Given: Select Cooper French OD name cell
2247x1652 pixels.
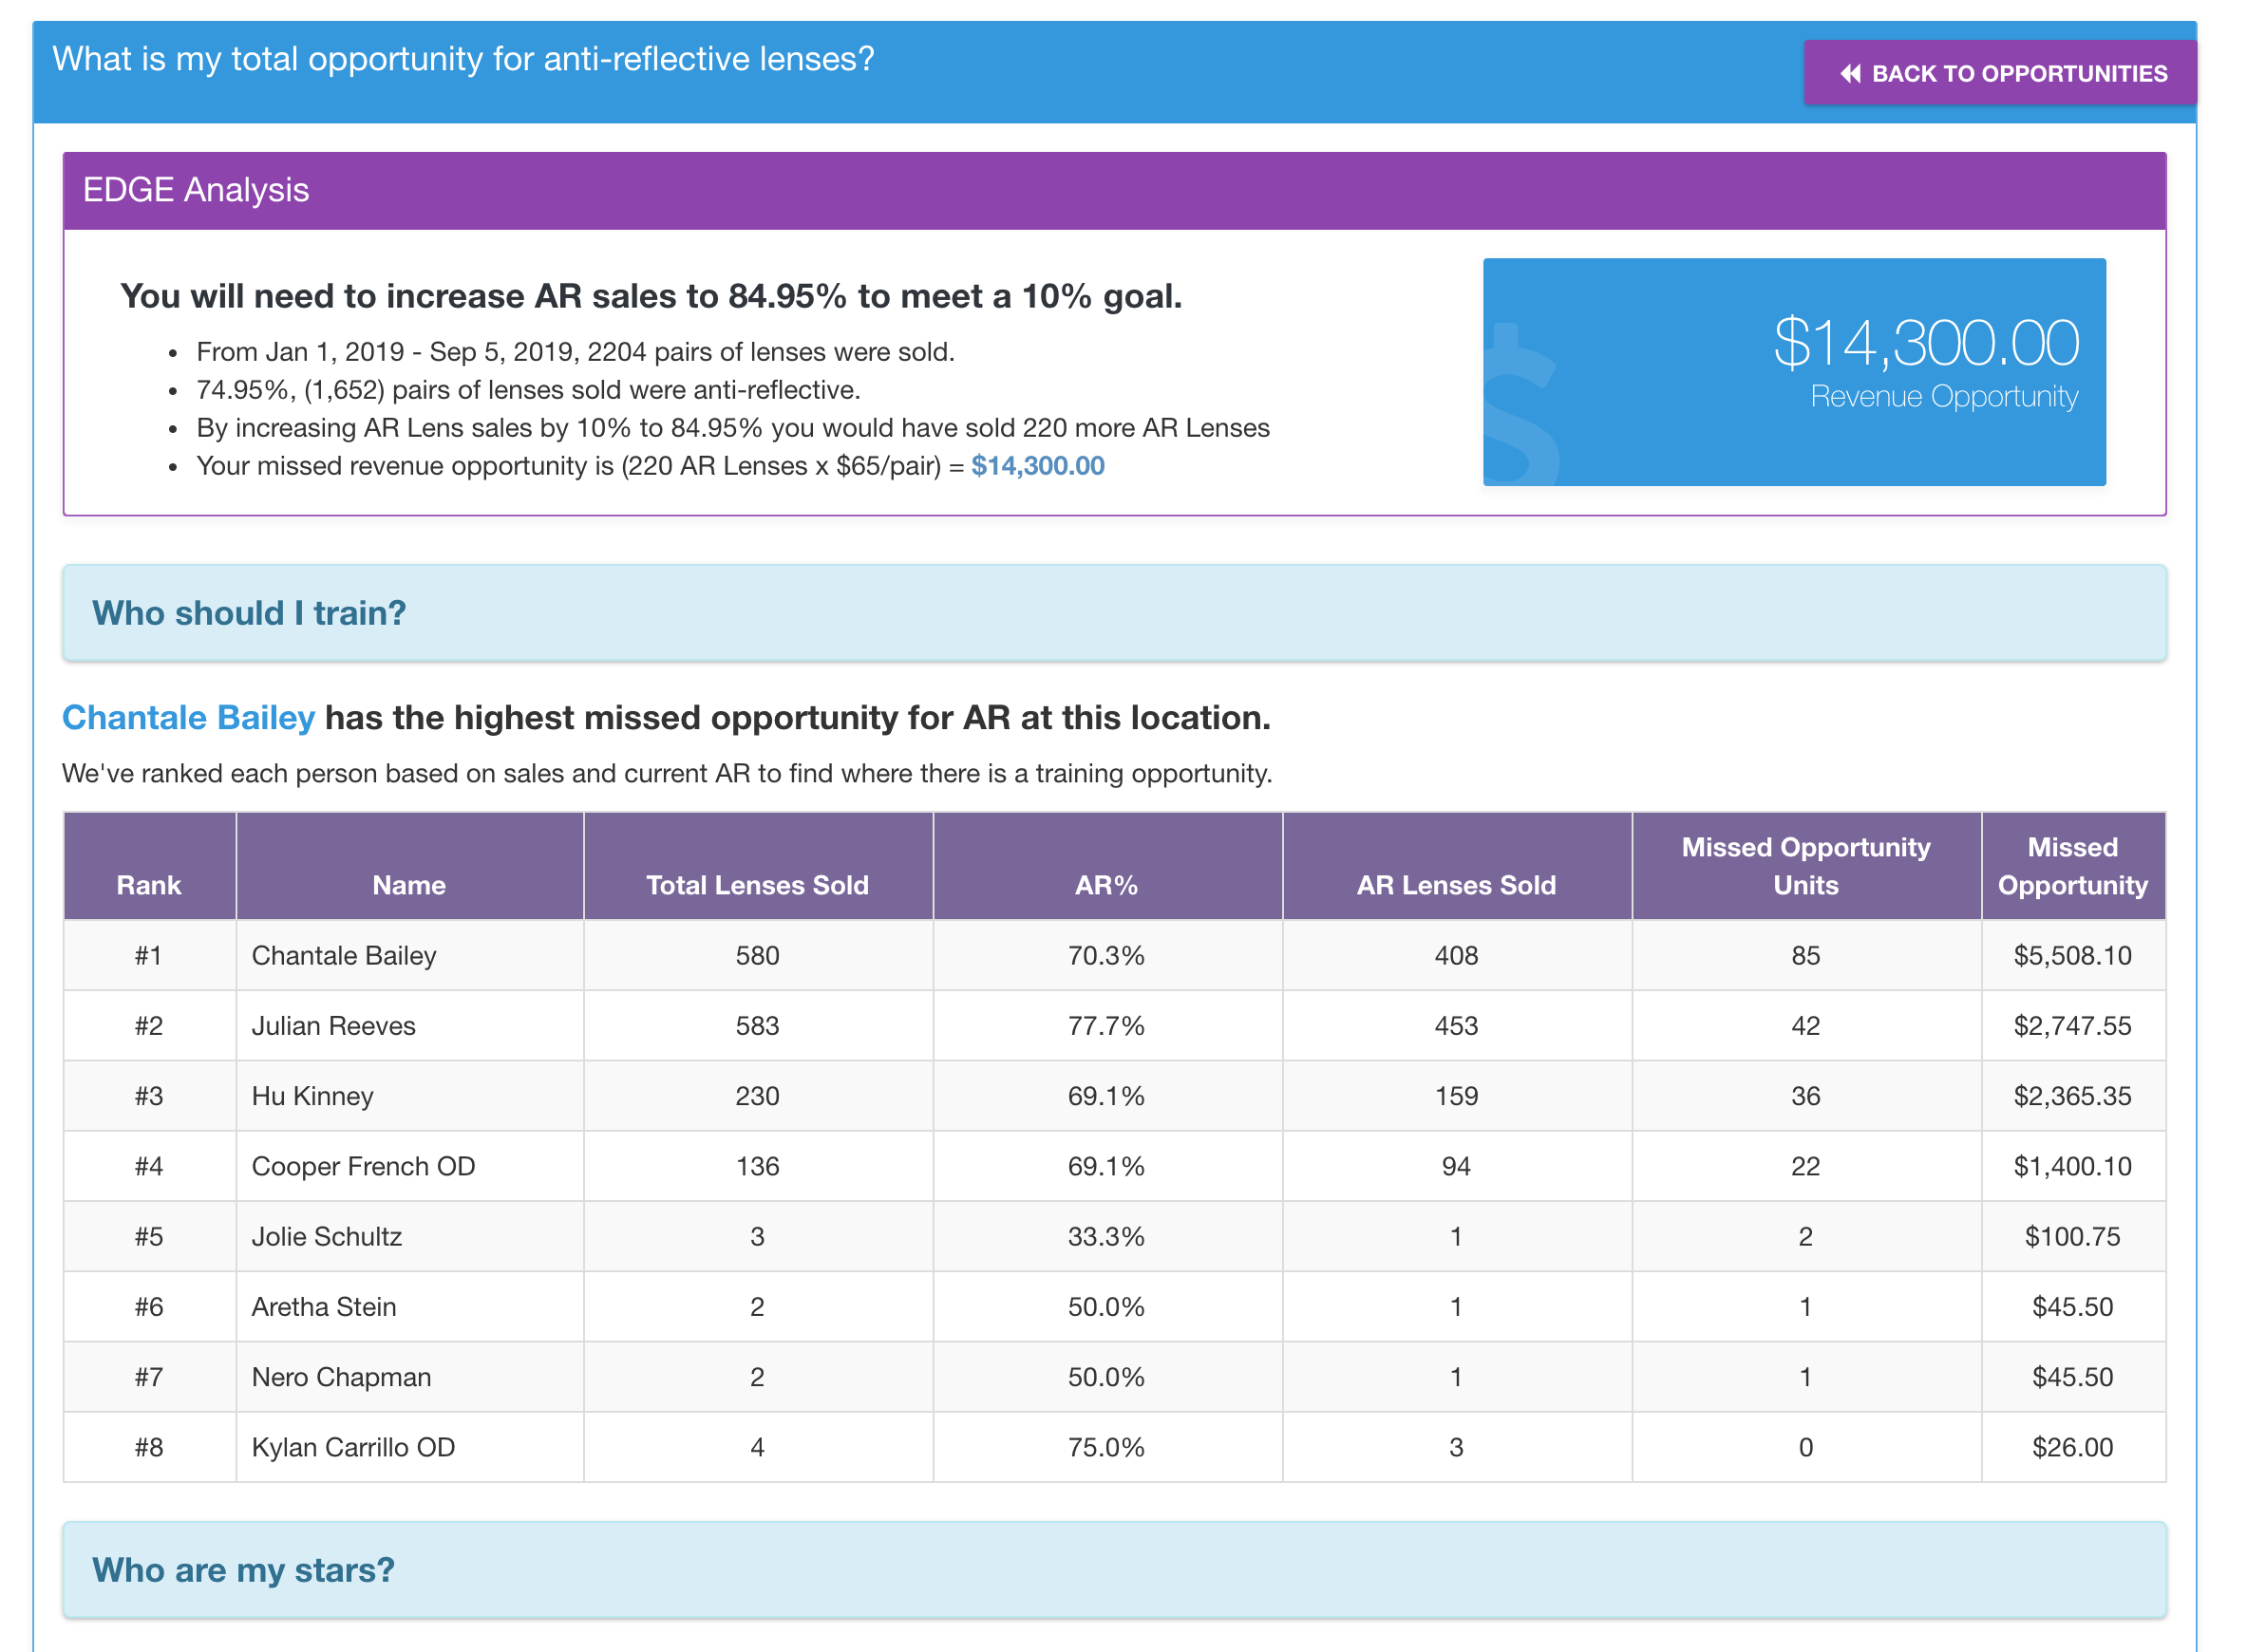Looking at the screenshot, I should click(x=409, y=1166).
